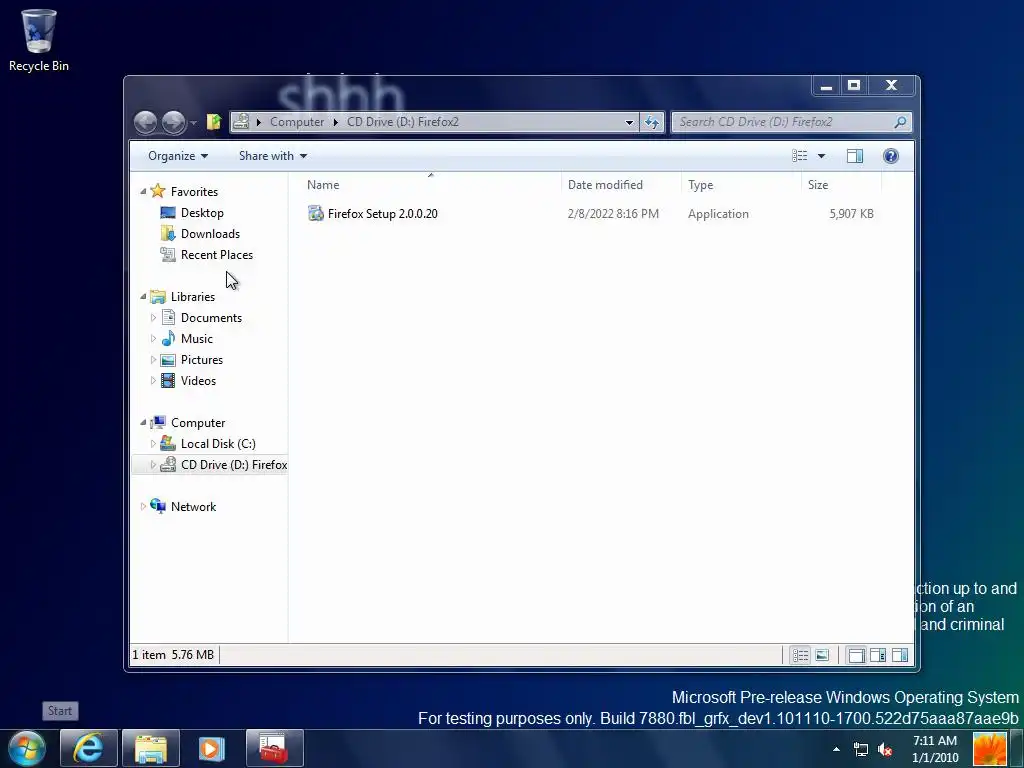The image size is (1024, 768).
Task: Refresh the folder view
Action: [652, 122]
